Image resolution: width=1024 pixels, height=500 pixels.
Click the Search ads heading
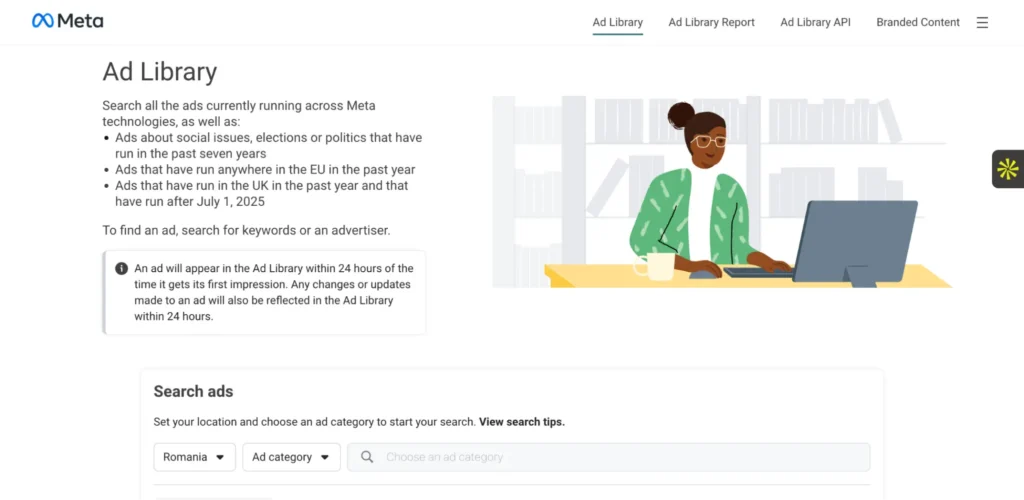pyautogui.click(x=193, y=392)
